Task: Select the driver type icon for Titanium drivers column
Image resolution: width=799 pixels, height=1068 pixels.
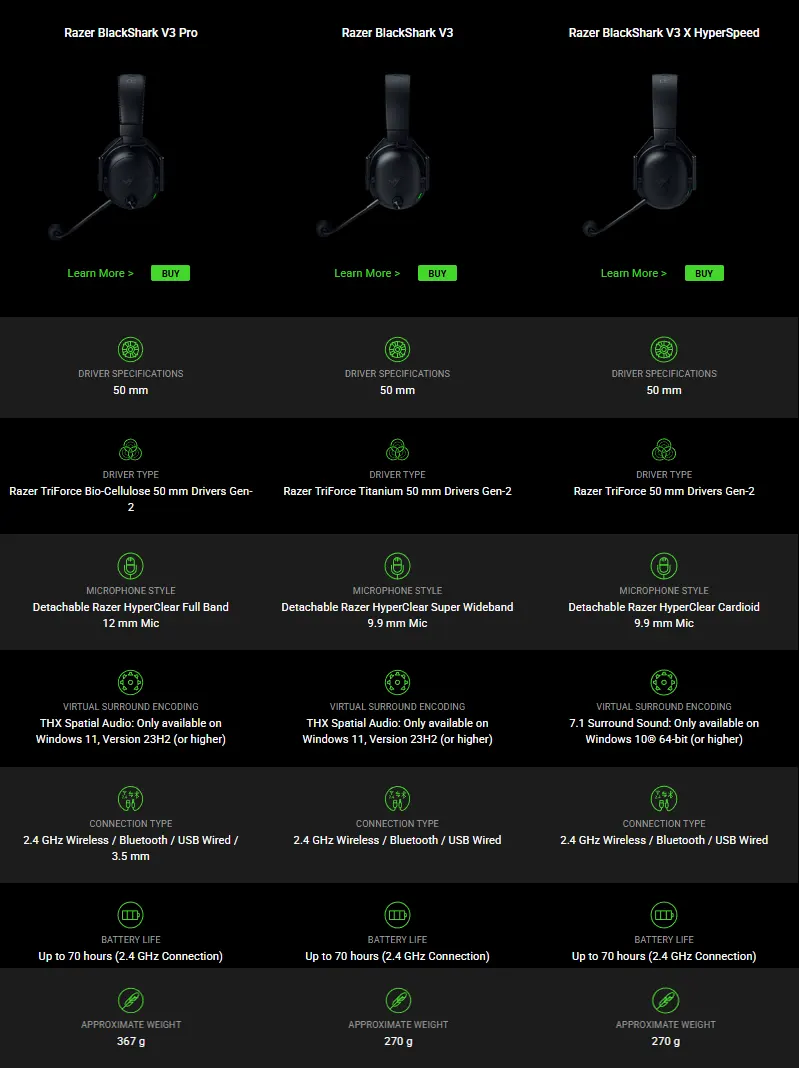Action: 397,450
